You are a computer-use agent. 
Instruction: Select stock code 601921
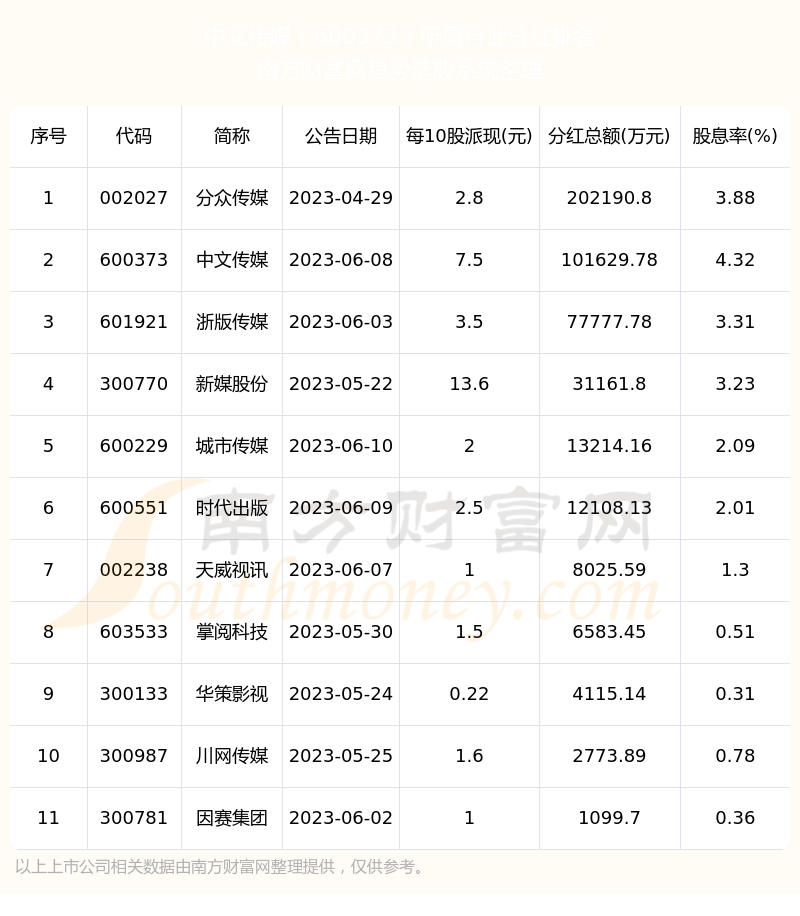click(134, 322)
